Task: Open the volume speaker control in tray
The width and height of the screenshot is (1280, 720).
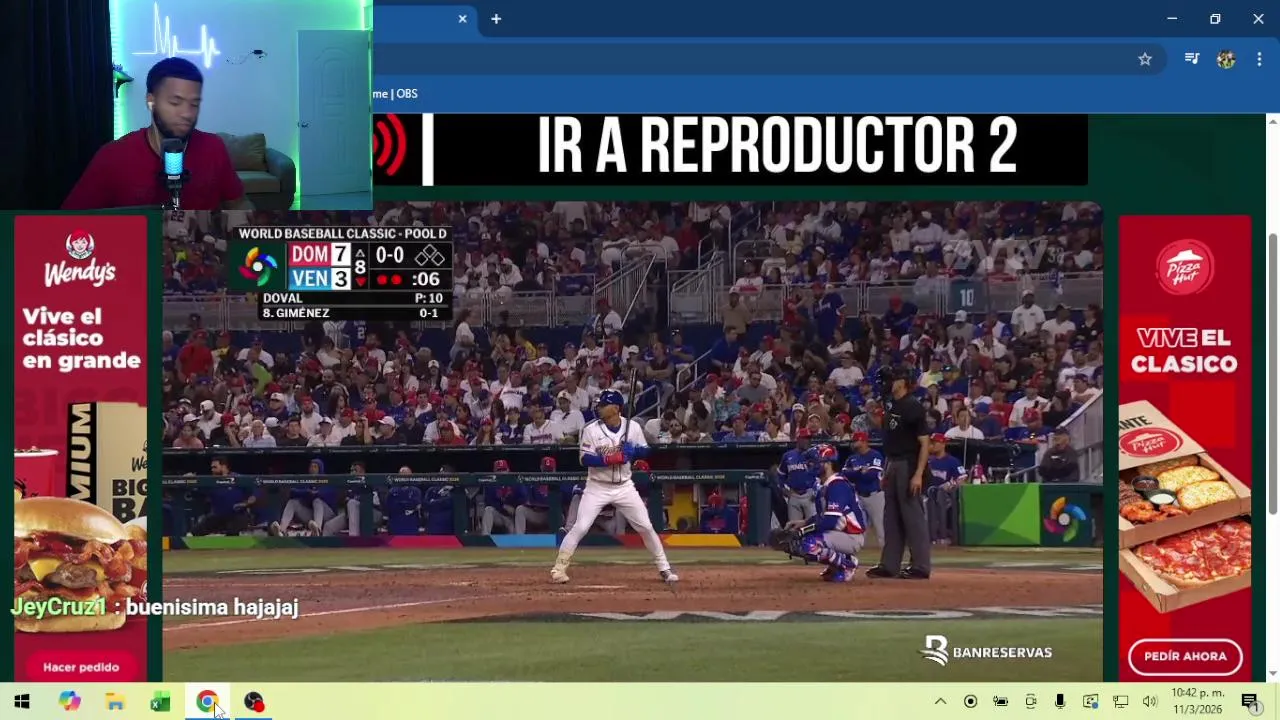Action: pyautogui.click(x=1150, y=702)
